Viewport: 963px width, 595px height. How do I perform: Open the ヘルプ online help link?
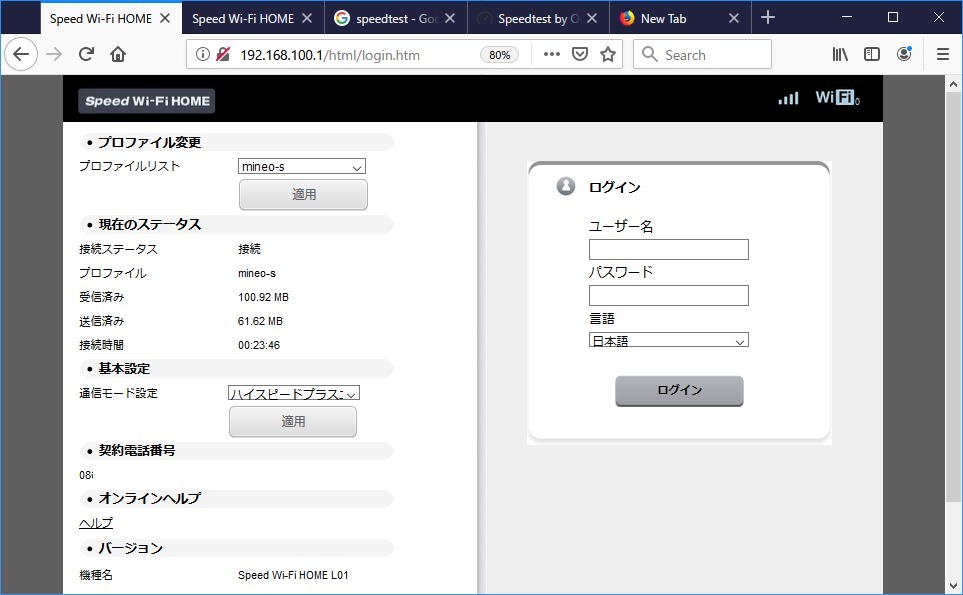(x=96, y=523)
